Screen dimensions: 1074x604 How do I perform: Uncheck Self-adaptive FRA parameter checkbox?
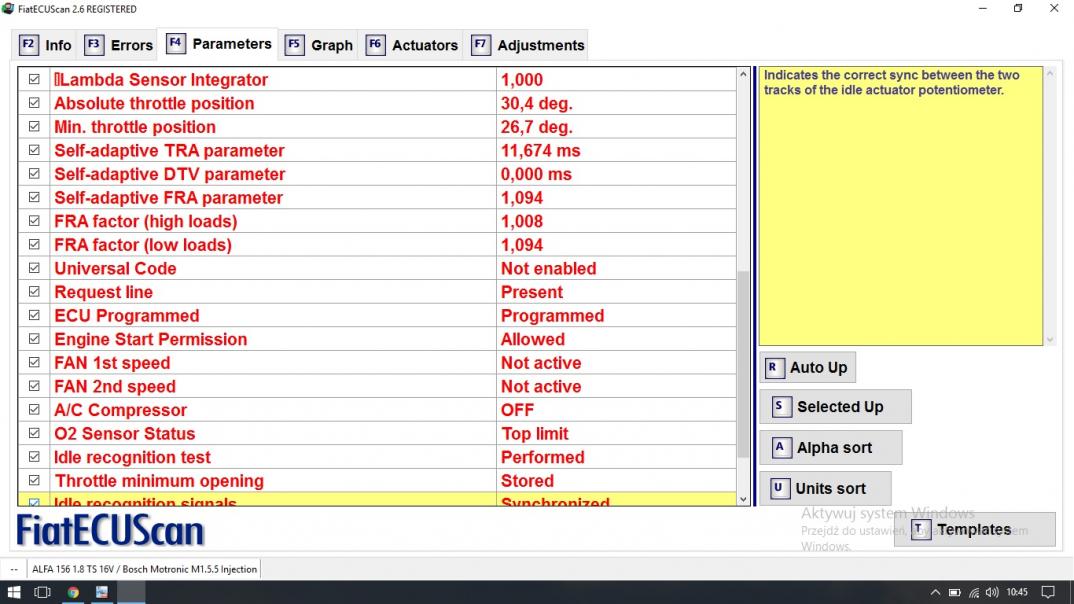point(34,197)
